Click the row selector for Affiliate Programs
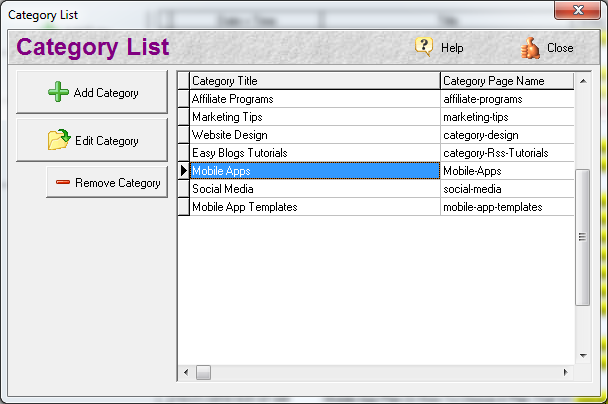The width and height of the screenshot is (608, 404). click(183, 99)
